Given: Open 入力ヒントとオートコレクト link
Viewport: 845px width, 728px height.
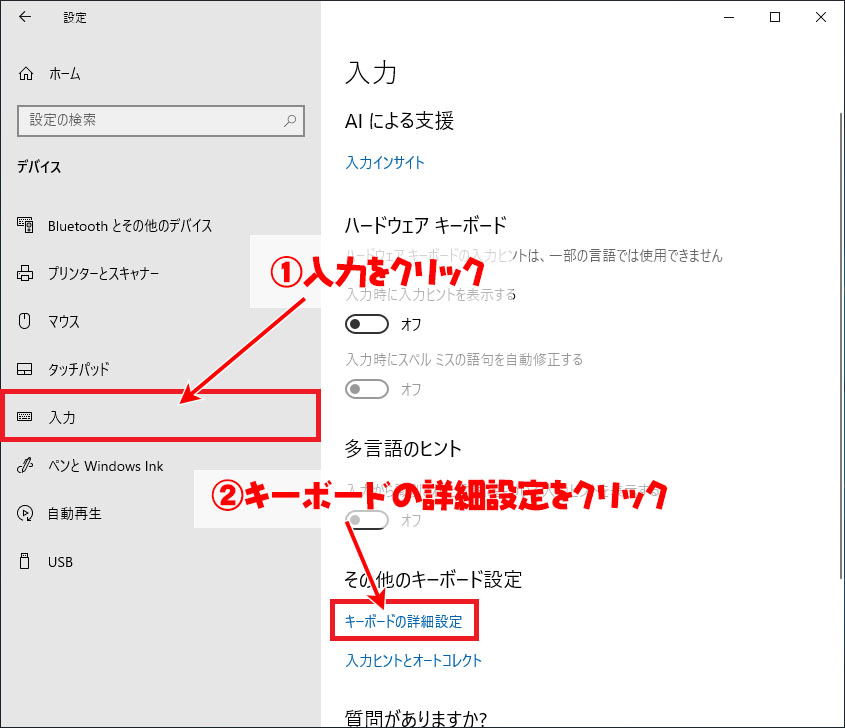Looking at the screenshot, I should [413, 660].
